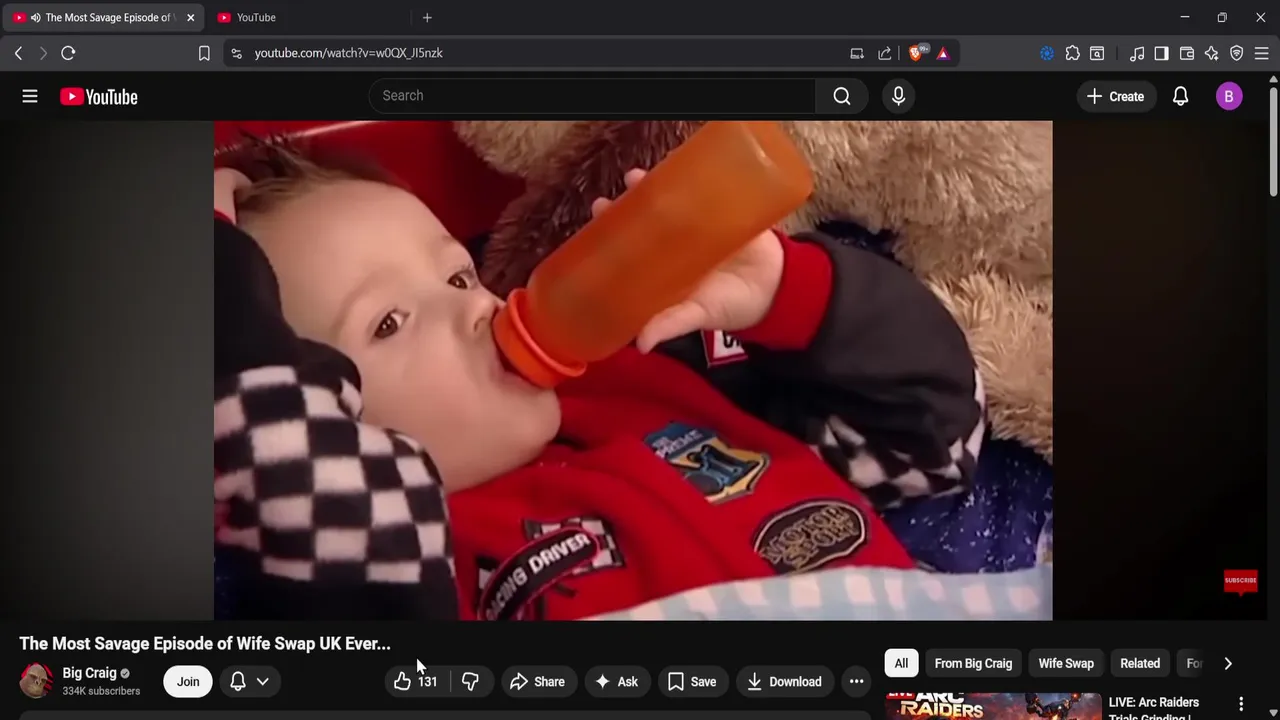Open LIVE Arc Raiders video thumbnail
Viewport: 1280px width, 720px height.
tap(993, 706)
